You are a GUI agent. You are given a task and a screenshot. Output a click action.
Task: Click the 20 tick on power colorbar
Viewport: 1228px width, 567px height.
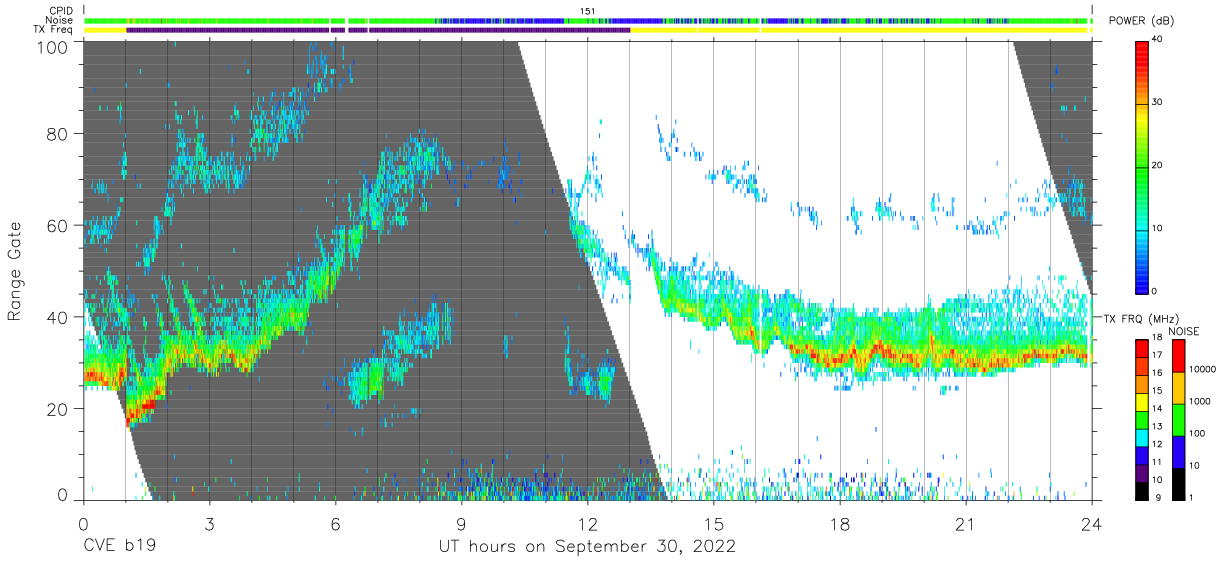(1159, 165)
